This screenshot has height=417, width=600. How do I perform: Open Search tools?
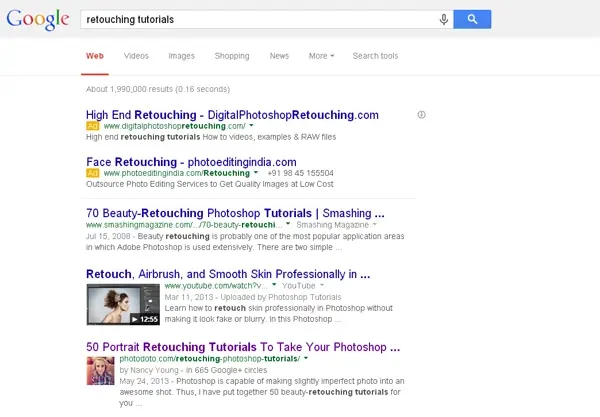pos(375,56)
